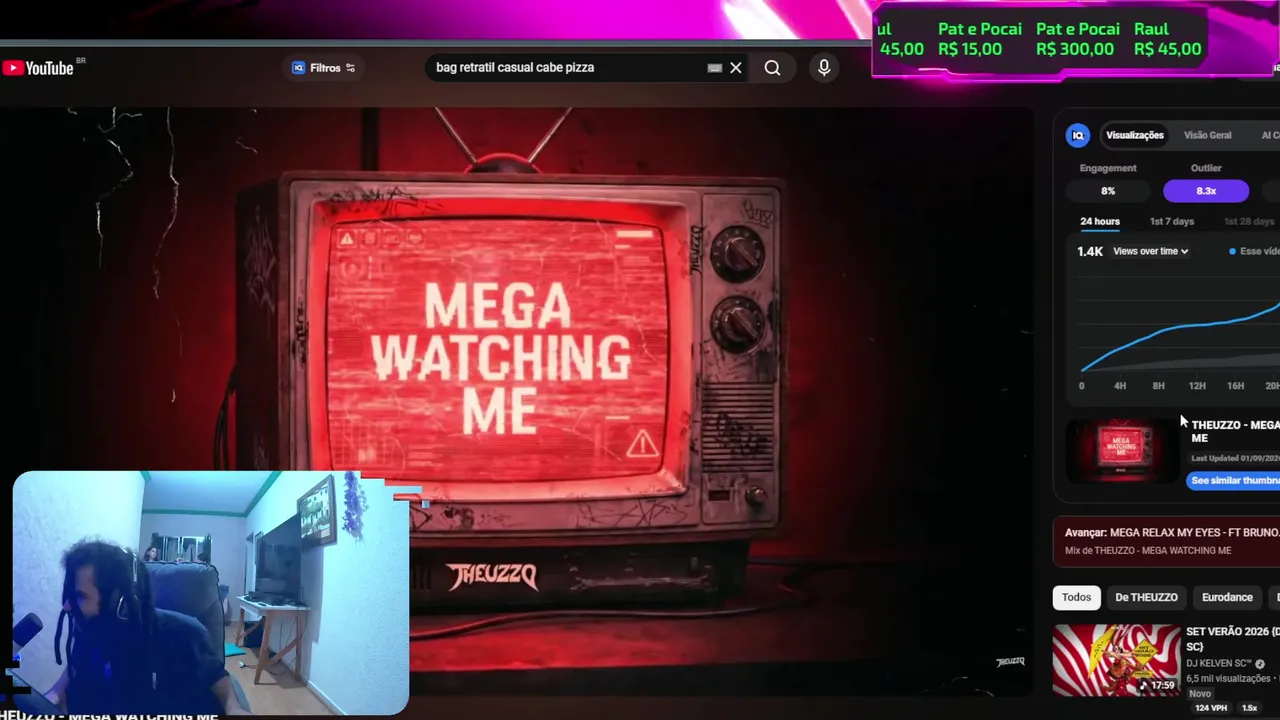Click the purple 8.3x Outlier pill

click(x=1206, y=191)
